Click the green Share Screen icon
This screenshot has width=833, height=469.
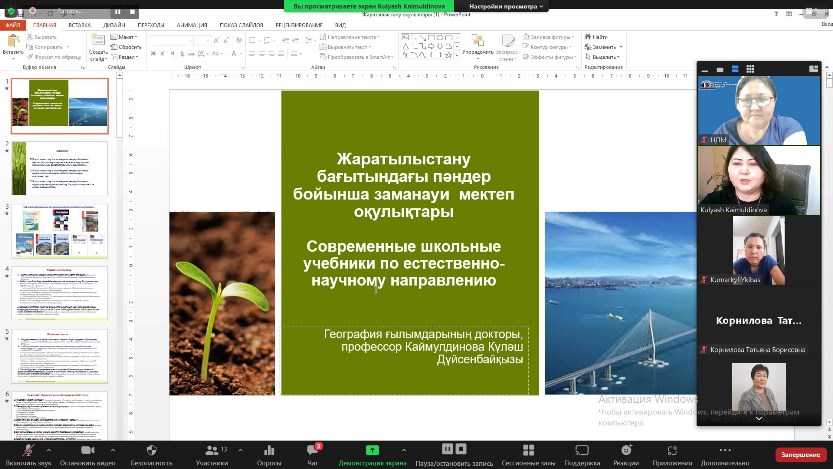(372, 451)
